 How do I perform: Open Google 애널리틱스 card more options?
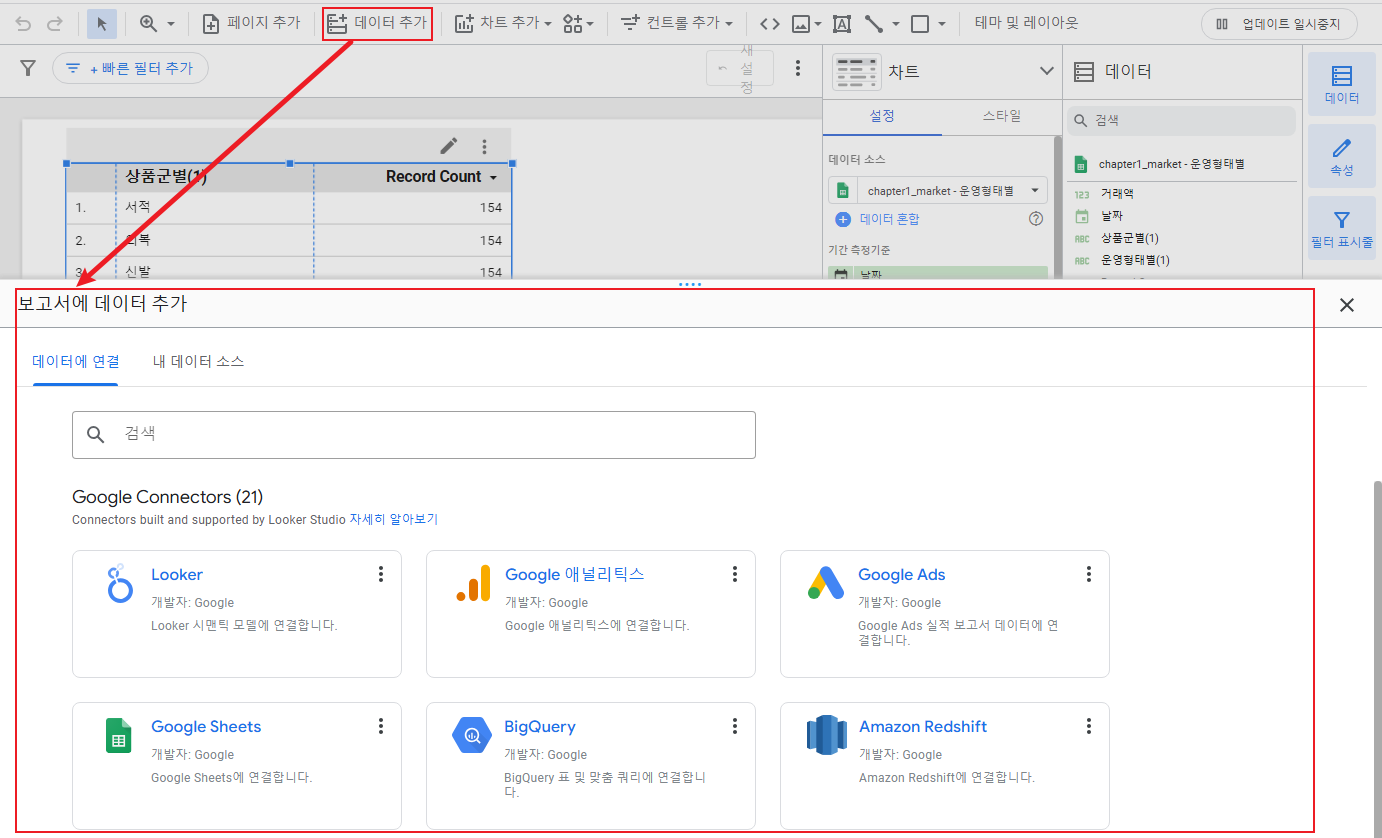click(x=734, y=574)
